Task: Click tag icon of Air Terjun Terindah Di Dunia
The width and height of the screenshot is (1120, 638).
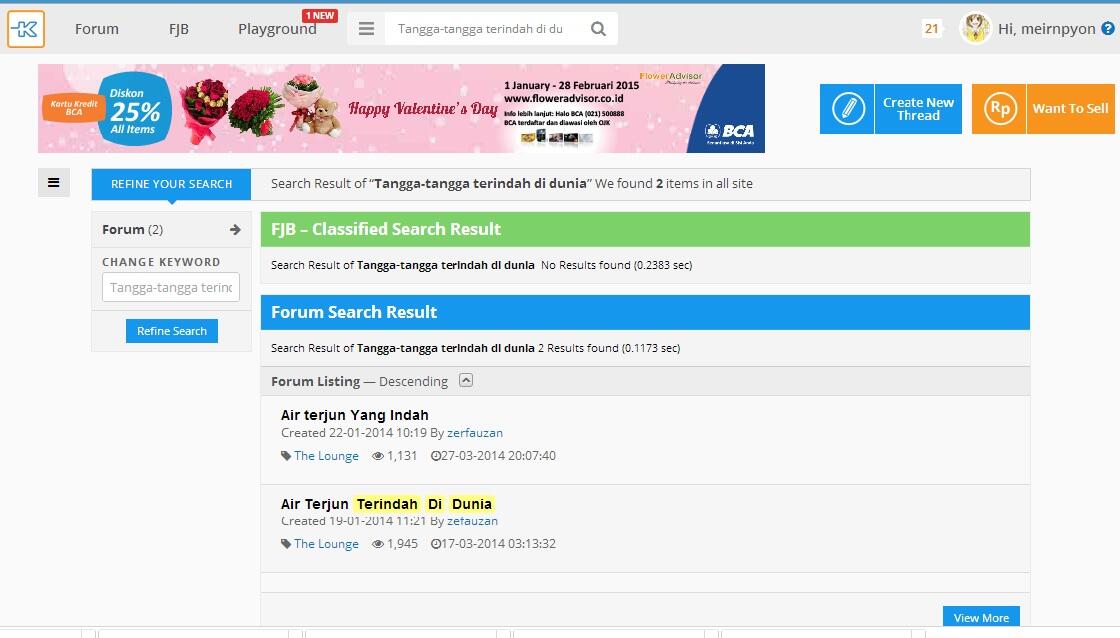Action: pyautogui.click(x=286, y=544)
